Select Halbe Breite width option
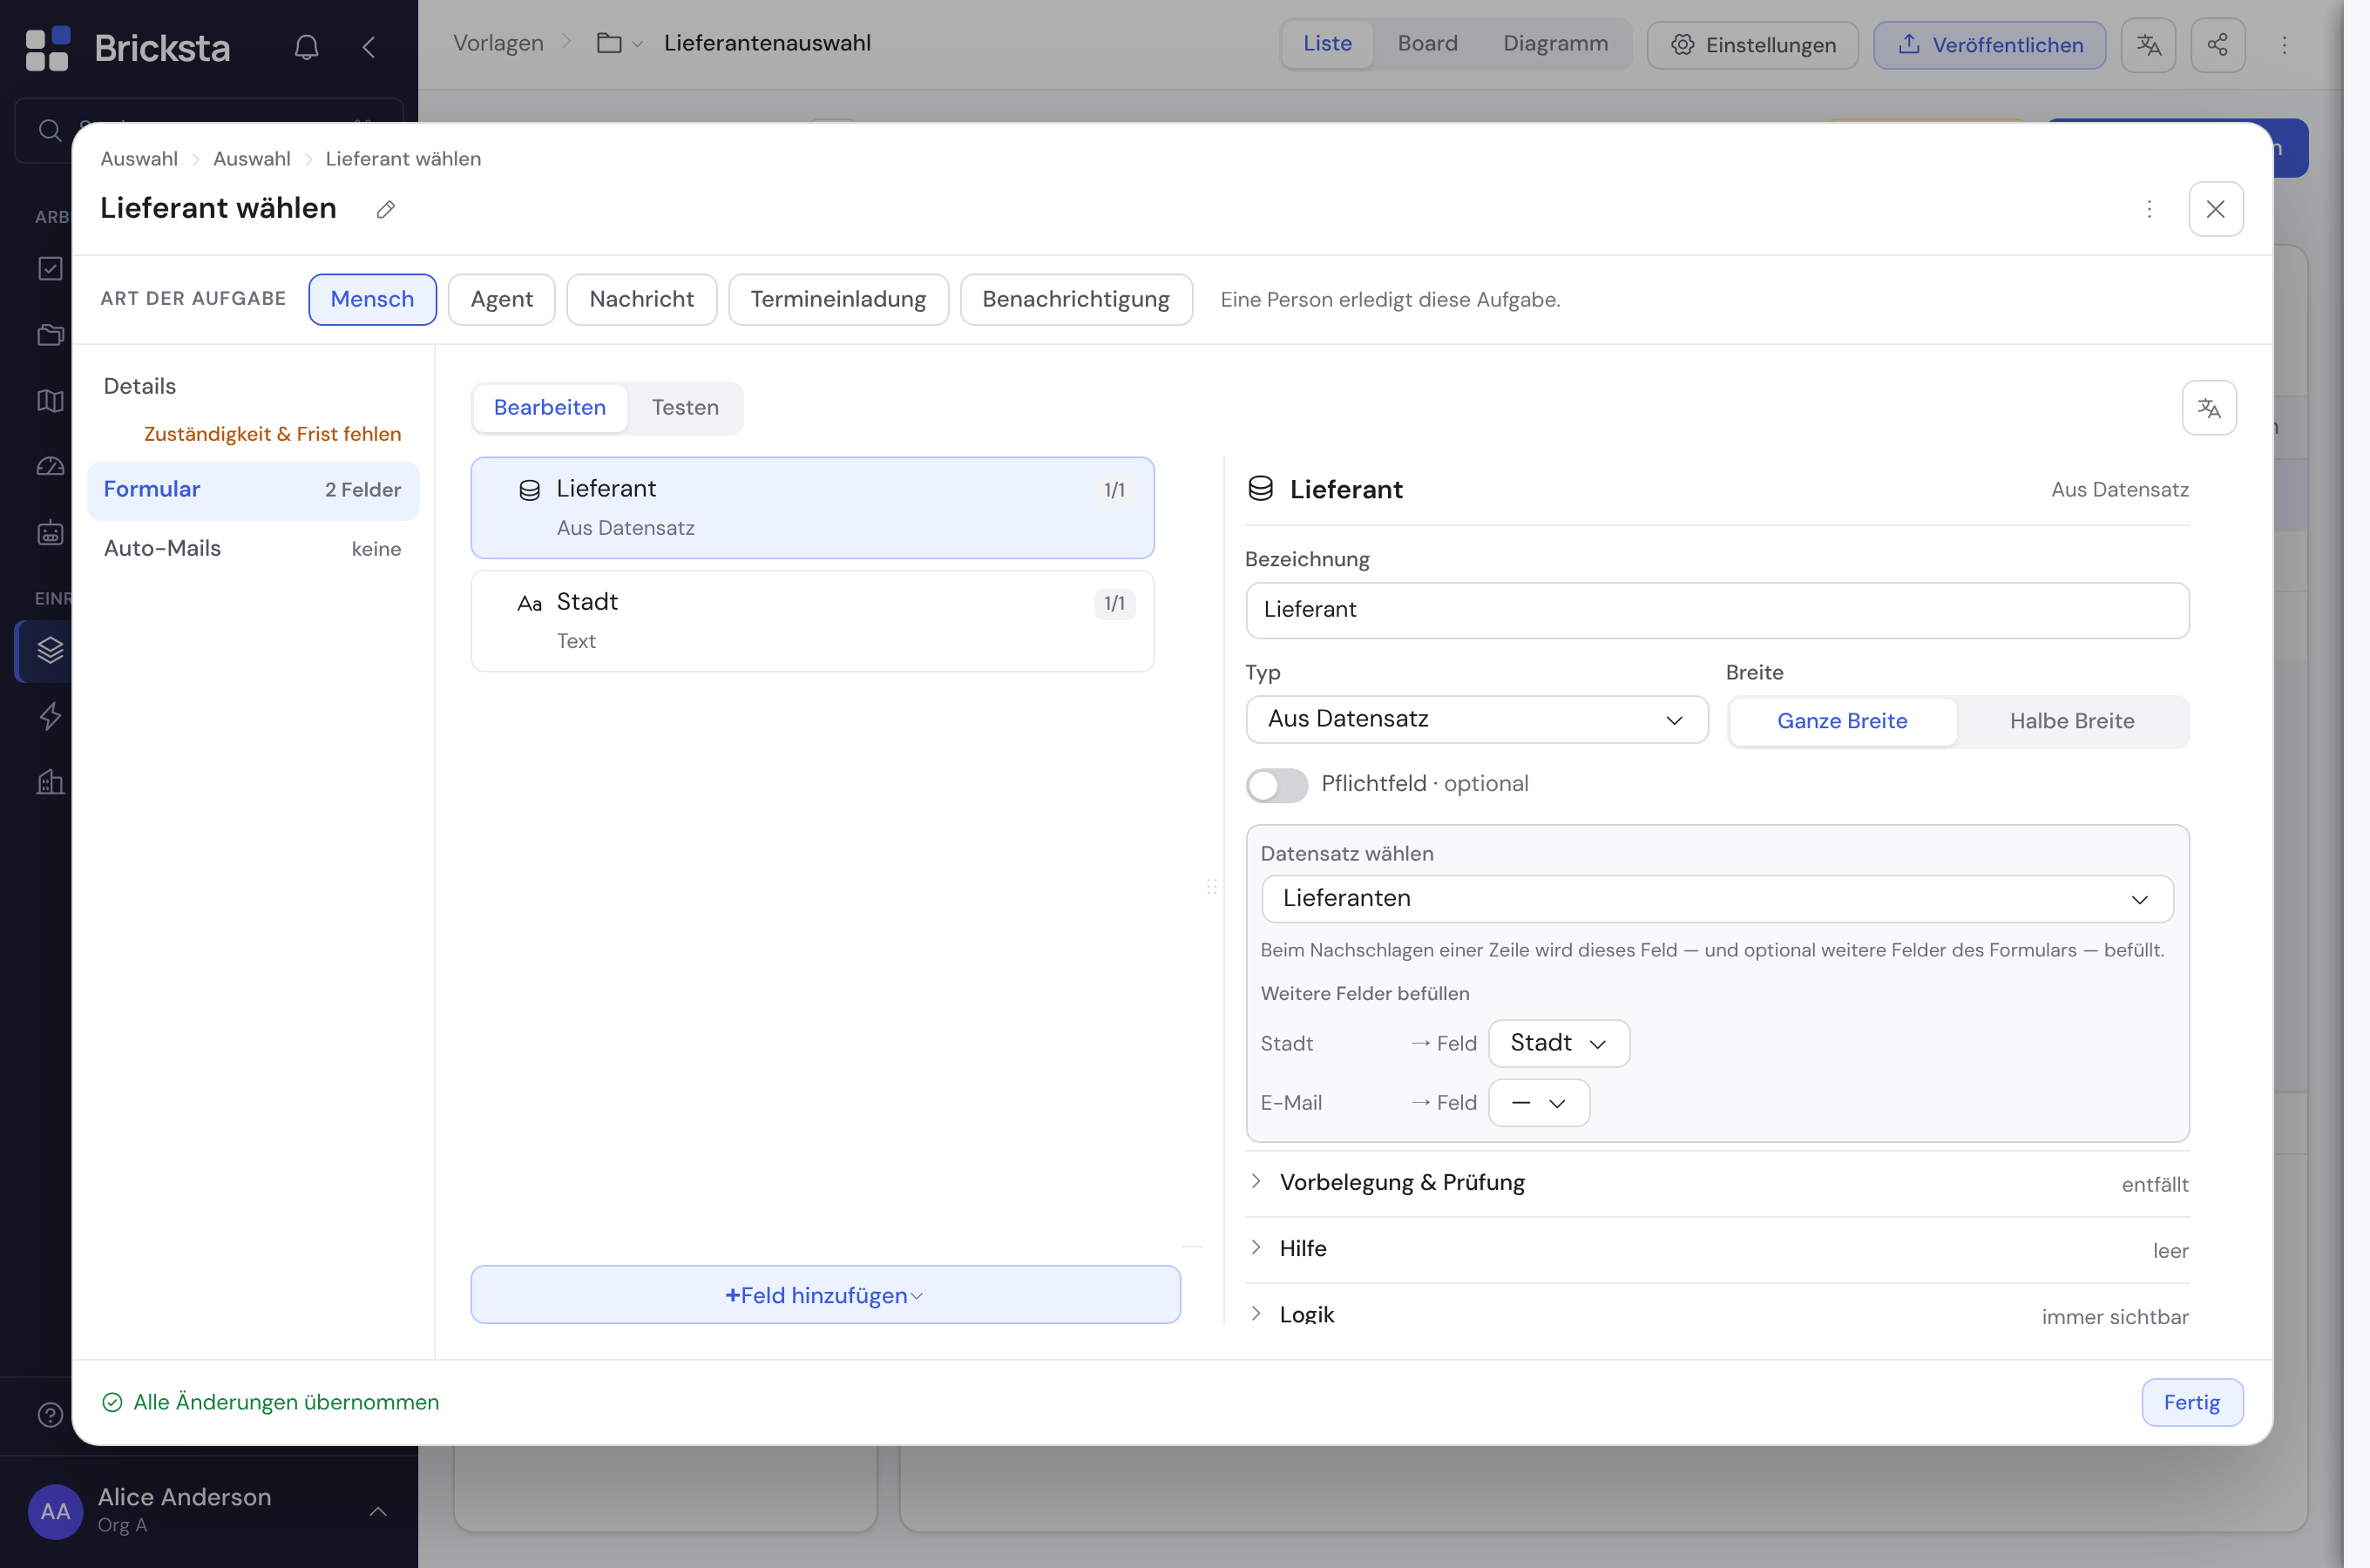The height and width of the screenshot is (1568, 2370). point(2072,721)
